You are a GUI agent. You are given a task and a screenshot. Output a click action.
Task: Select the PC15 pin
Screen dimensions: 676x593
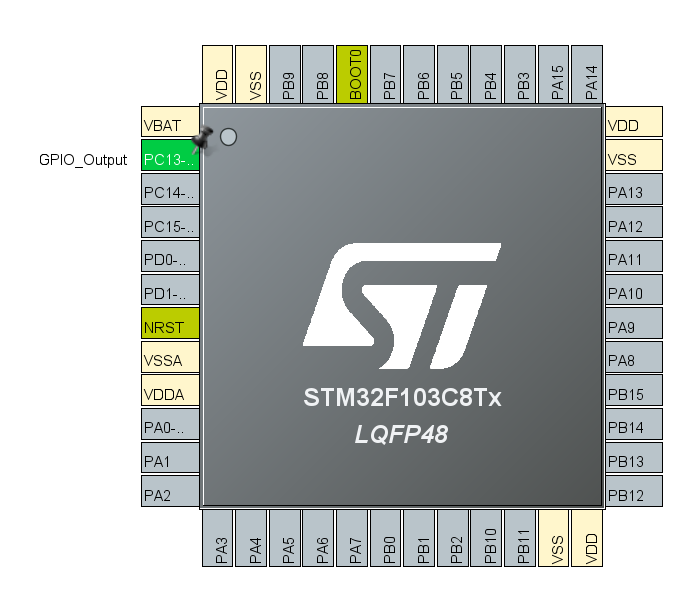click(x=170, y=223)
